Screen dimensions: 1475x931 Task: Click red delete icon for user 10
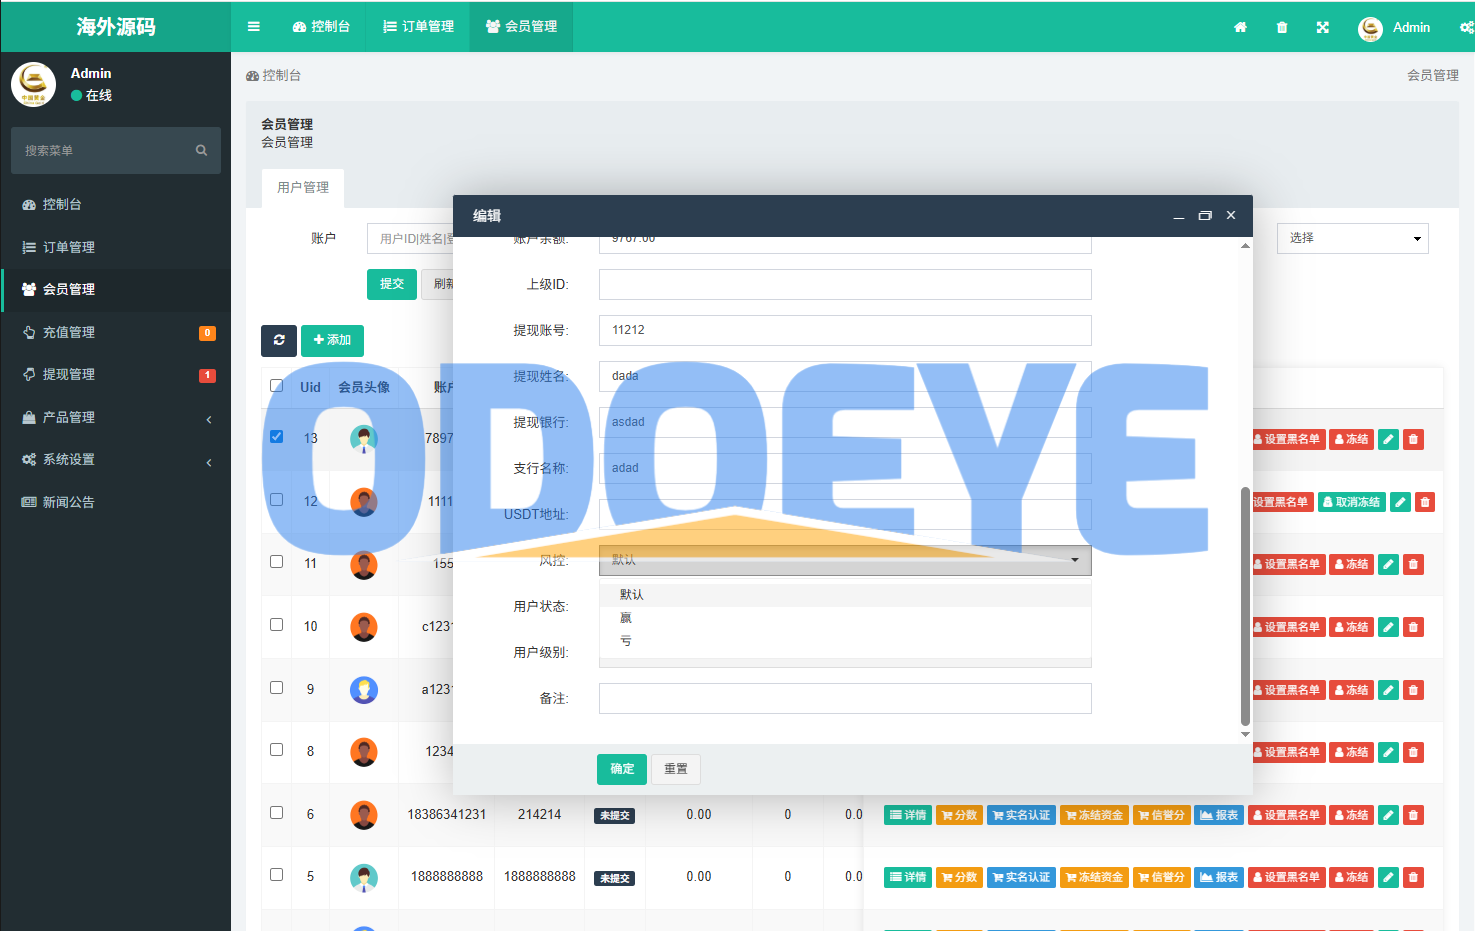(1413, 627)
